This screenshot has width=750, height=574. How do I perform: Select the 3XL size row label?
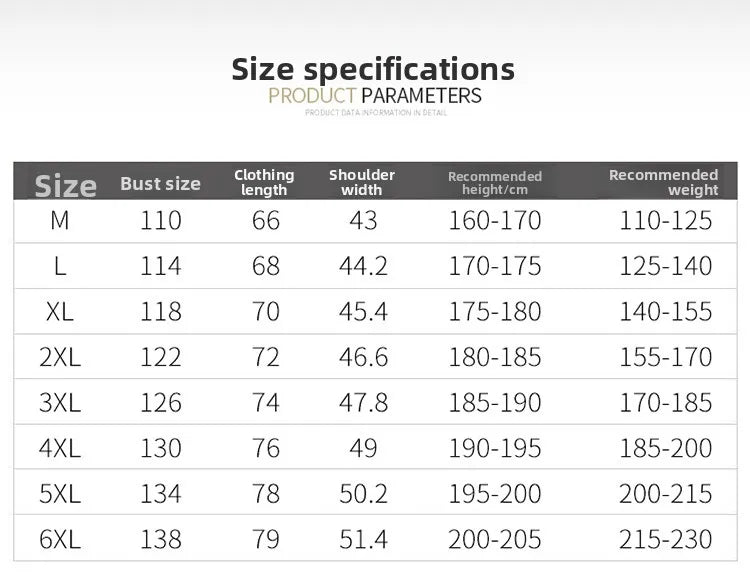(60, 403)
